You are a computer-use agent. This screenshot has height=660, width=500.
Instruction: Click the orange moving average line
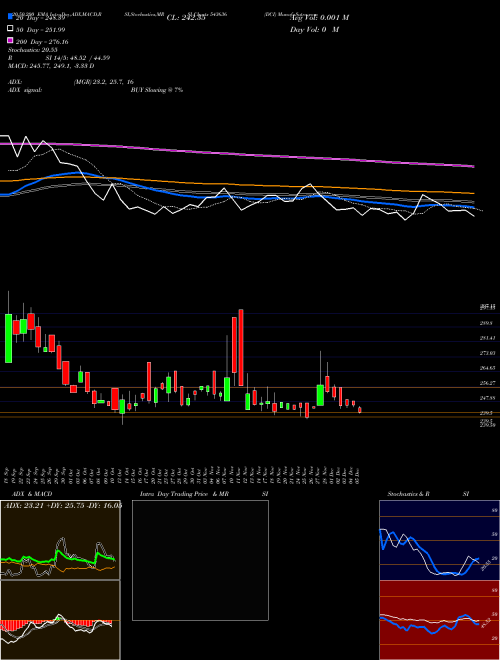pos(236,185)
